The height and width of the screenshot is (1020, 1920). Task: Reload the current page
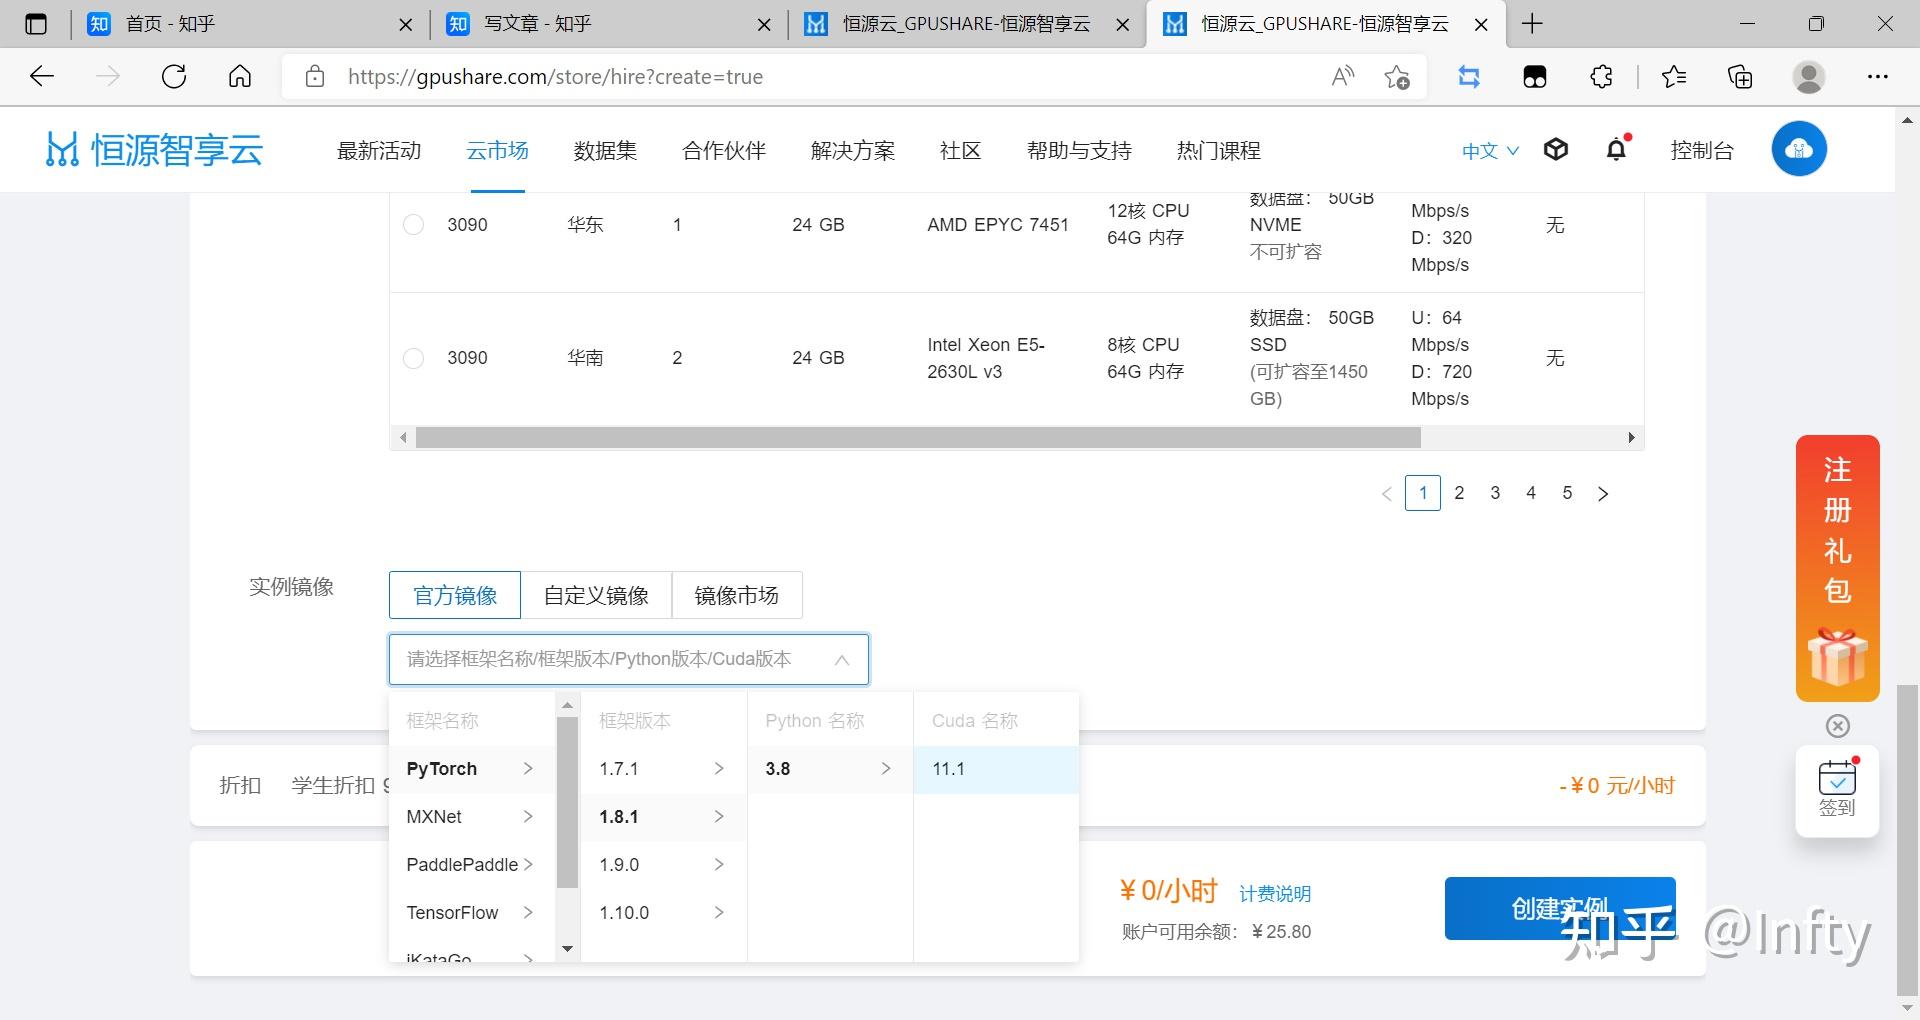[174, 77]
